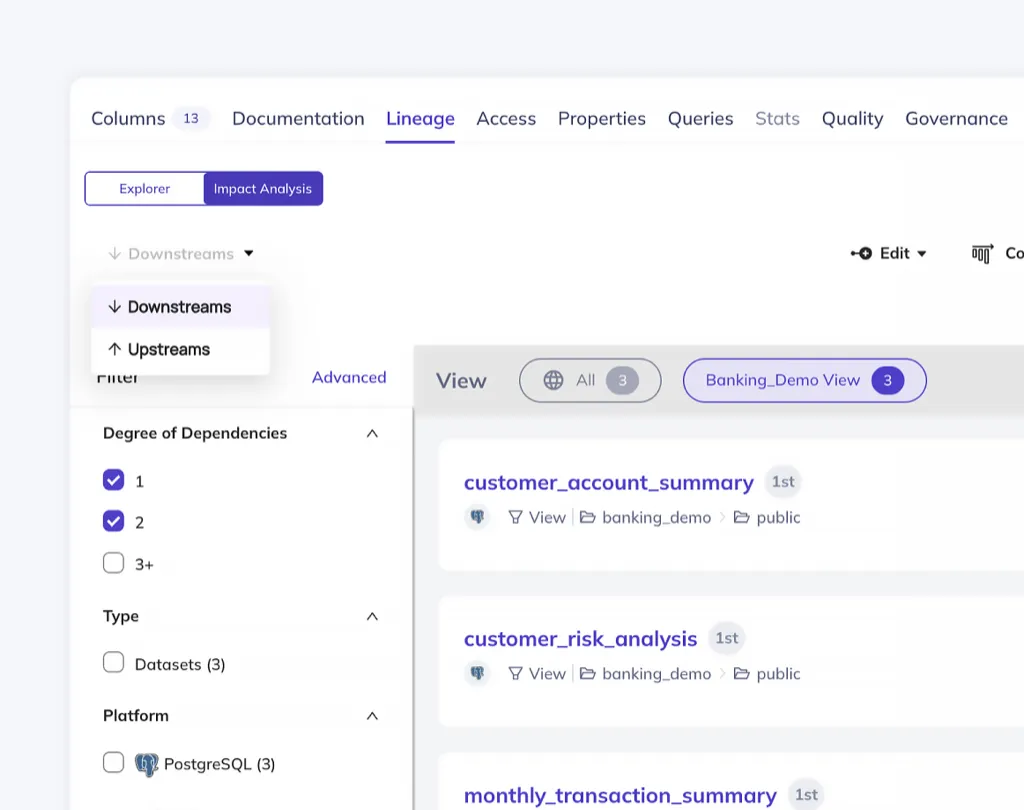This screenshot has height=810, width=1024.
Task: Click folder icon next to banking_demo in first result
Action: [x=588, y=517]
